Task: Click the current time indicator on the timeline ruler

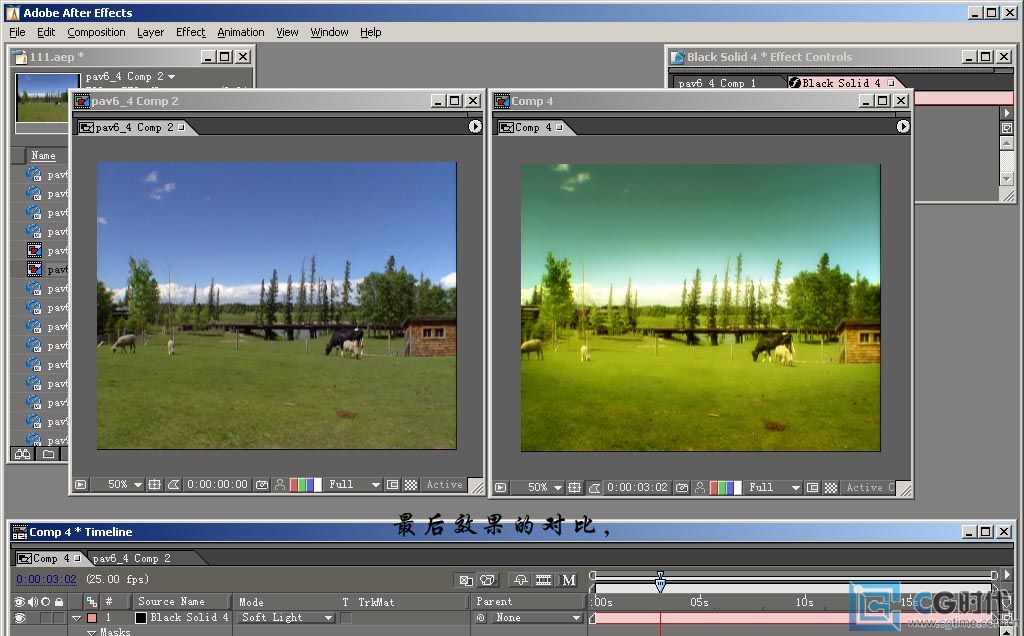Action: (x=660, y=583)
